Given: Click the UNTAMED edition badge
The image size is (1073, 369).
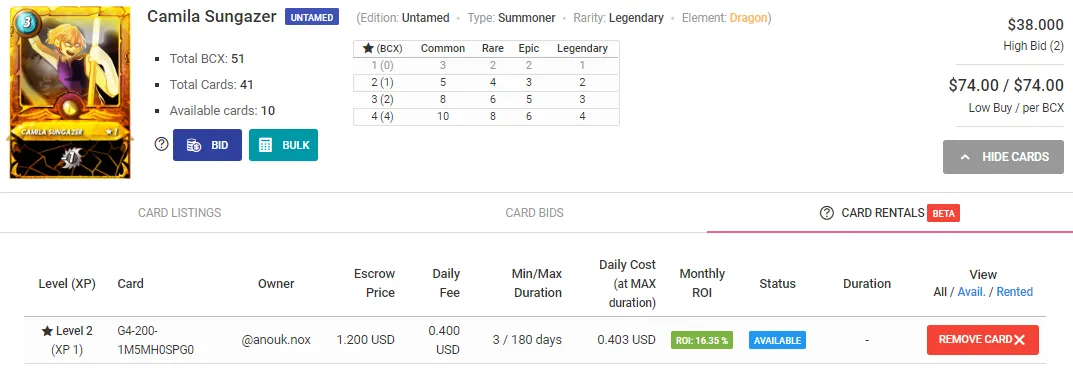Looking at the screenshot, I should tap(312, 17).
